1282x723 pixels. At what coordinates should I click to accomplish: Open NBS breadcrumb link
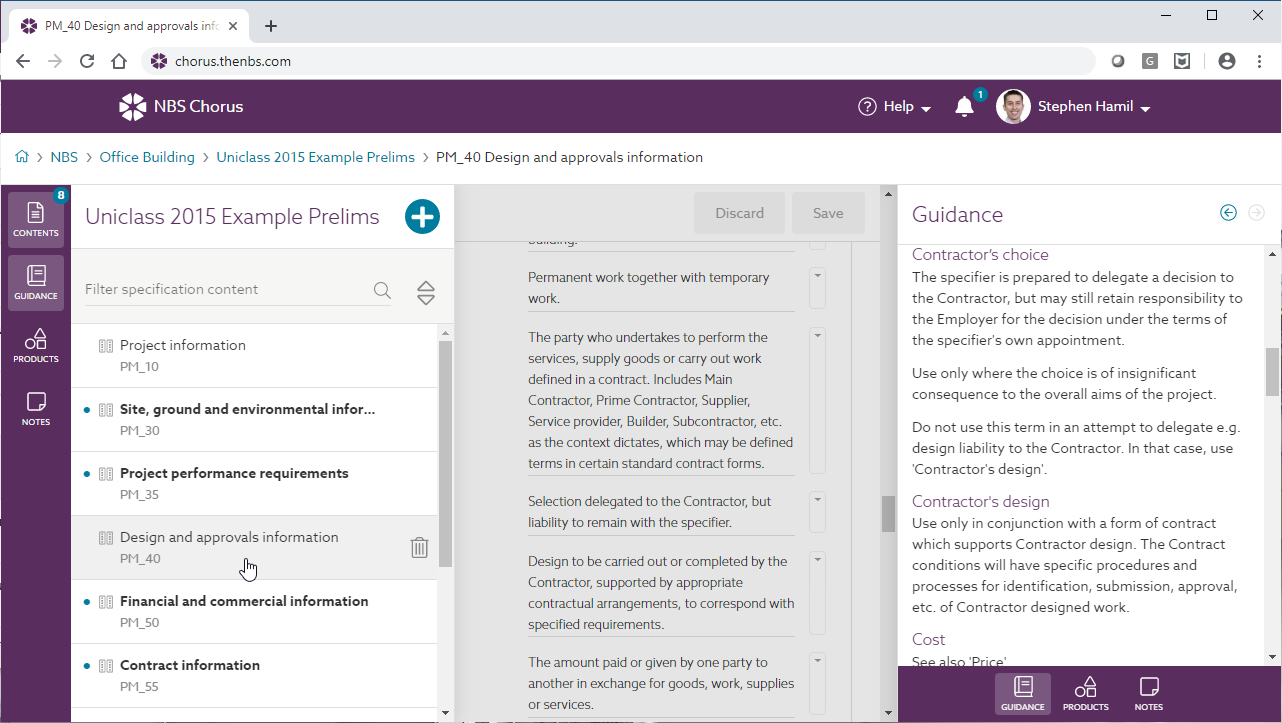[x=64, y=157]
